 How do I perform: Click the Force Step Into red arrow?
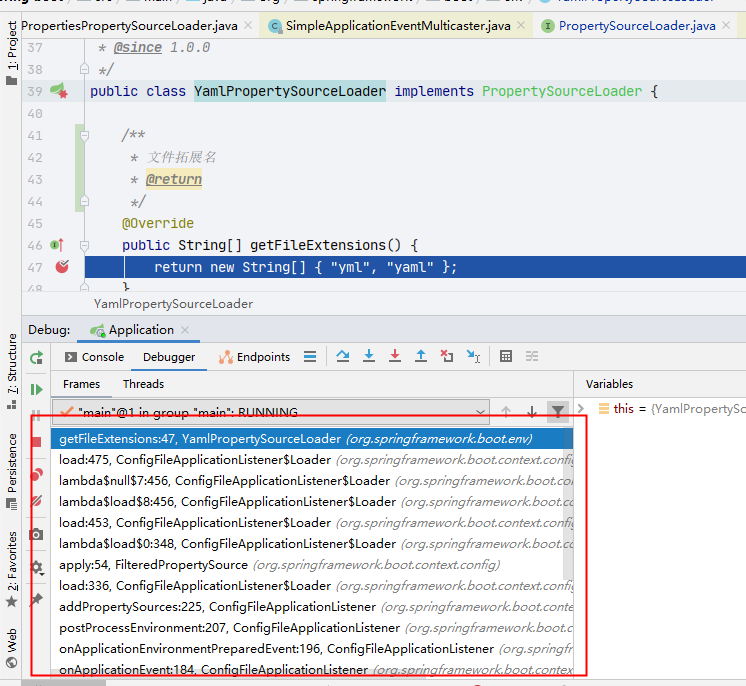pos(395,356)
